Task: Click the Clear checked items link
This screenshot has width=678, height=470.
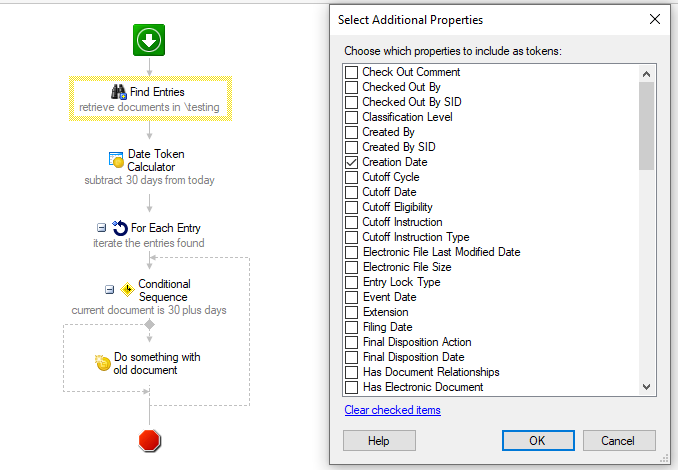Action: [x=393, y=410]
